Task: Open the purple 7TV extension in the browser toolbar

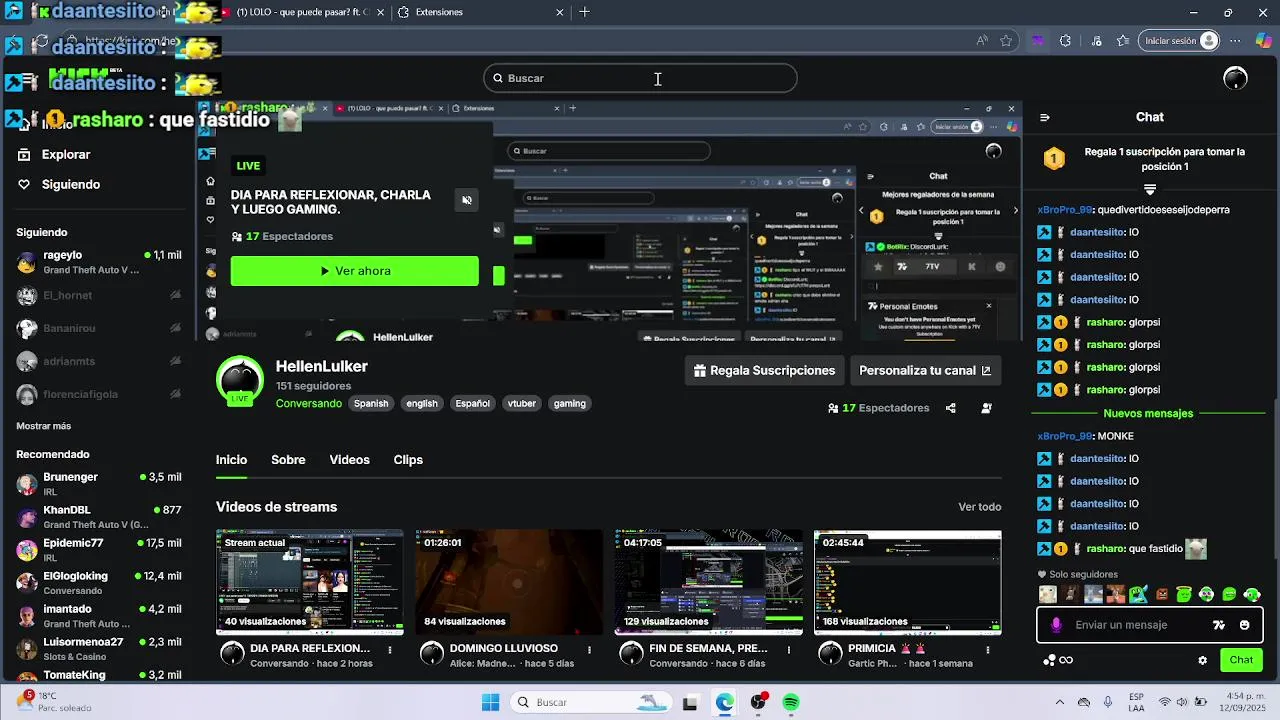Action: pyautogui.click(x=1038, y=41)
